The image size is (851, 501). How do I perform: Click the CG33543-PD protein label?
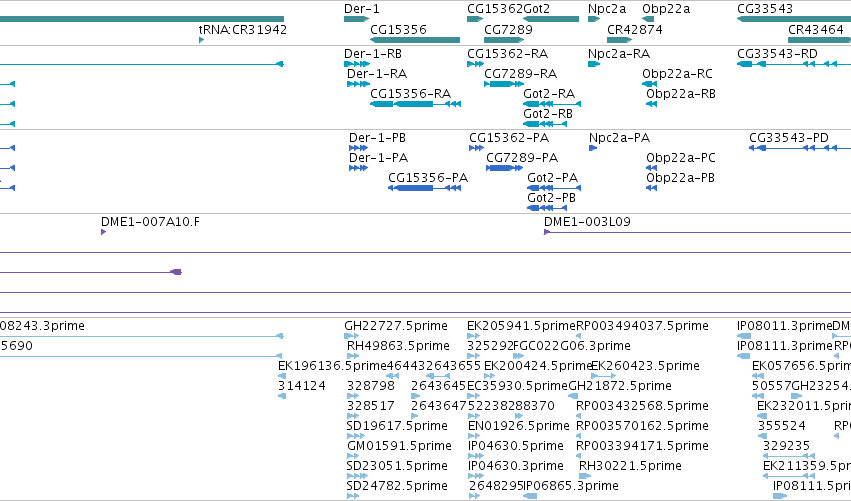coord(789,138)
